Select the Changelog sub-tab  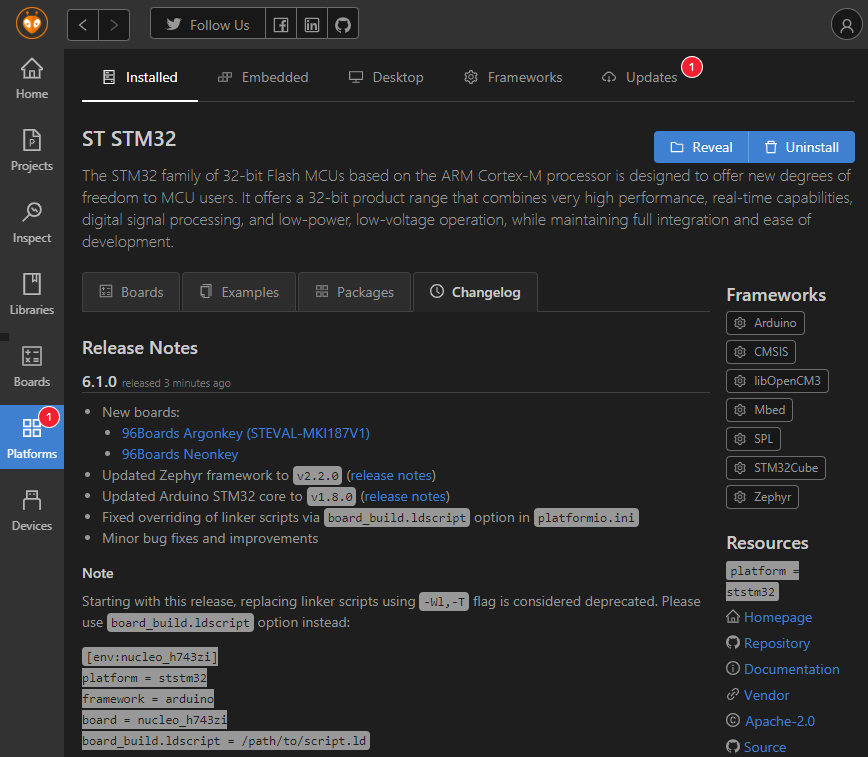click(x=476, y=292)
